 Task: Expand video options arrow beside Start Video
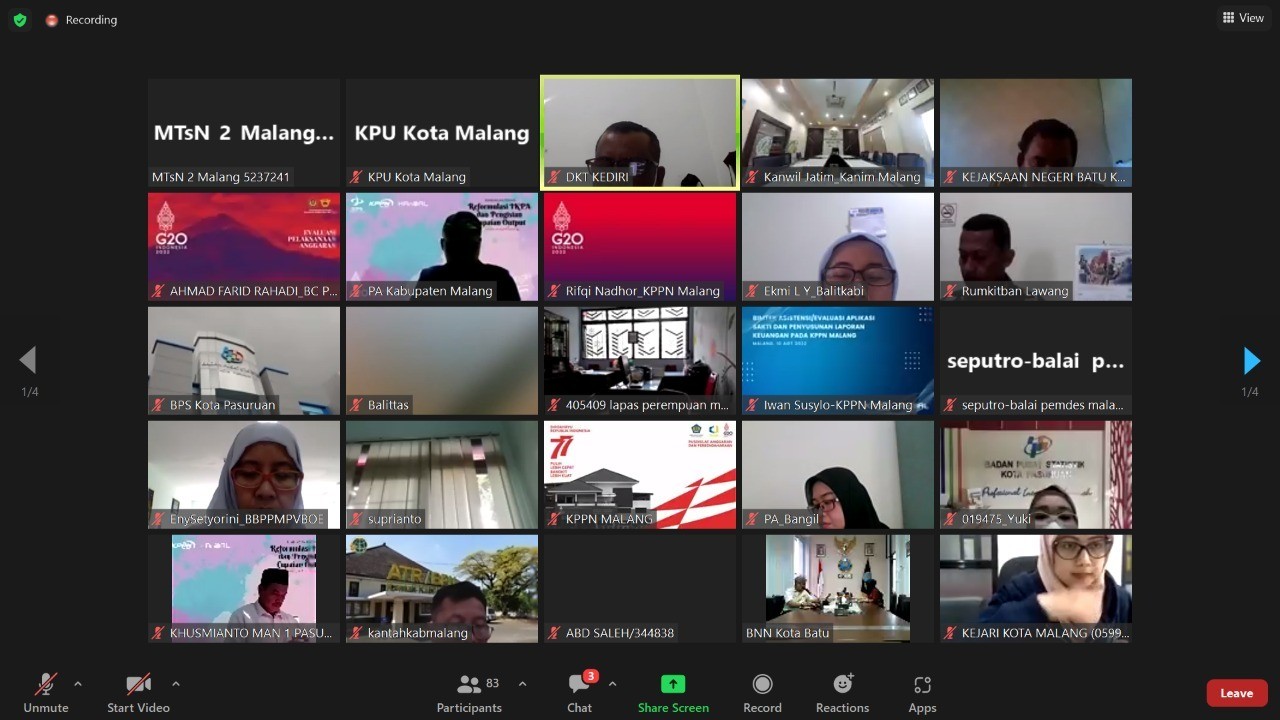pyautogui.click(x=176, y=684)
